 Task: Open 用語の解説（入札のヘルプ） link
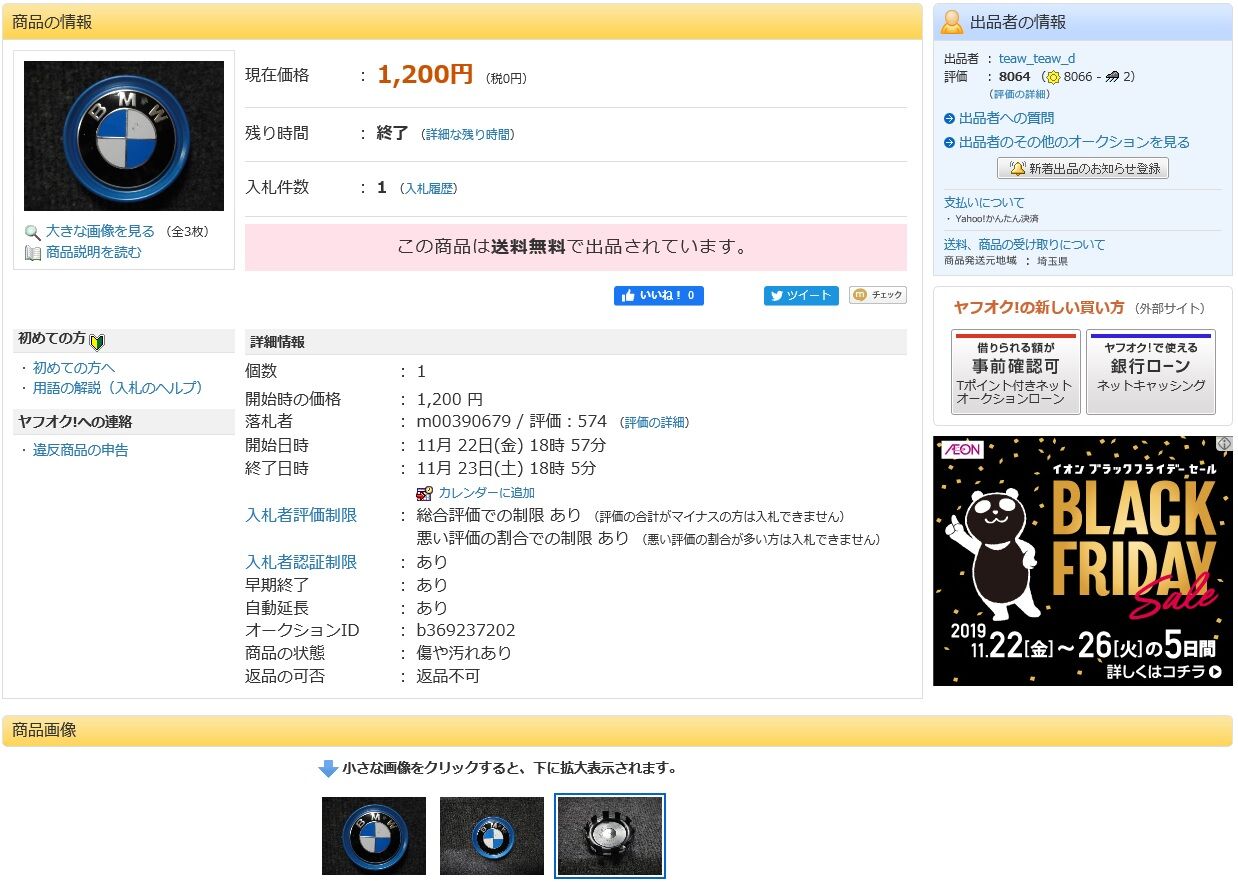click(118, 388)
